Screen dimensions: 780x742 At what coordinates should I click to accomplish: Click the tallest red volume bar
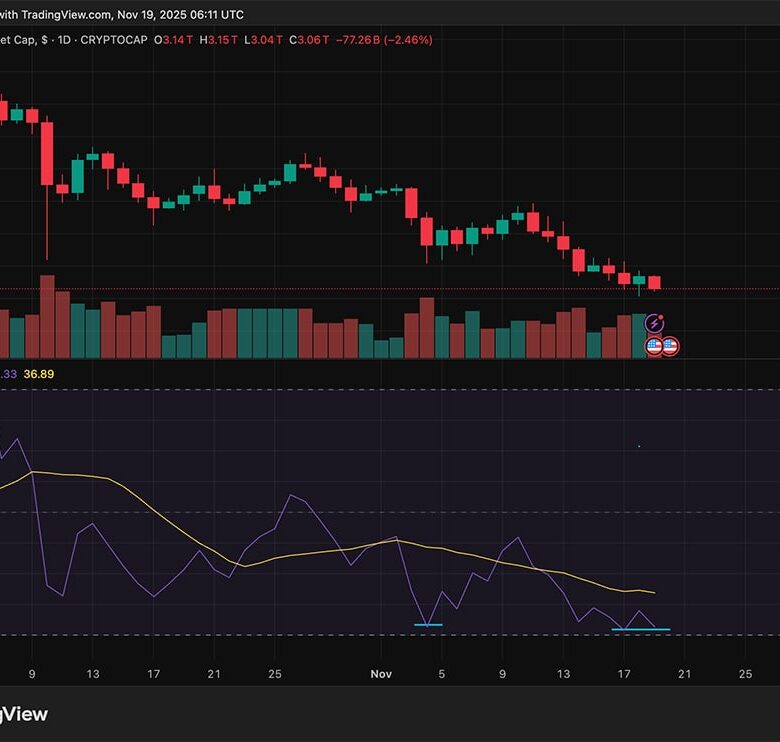point(47,317)
